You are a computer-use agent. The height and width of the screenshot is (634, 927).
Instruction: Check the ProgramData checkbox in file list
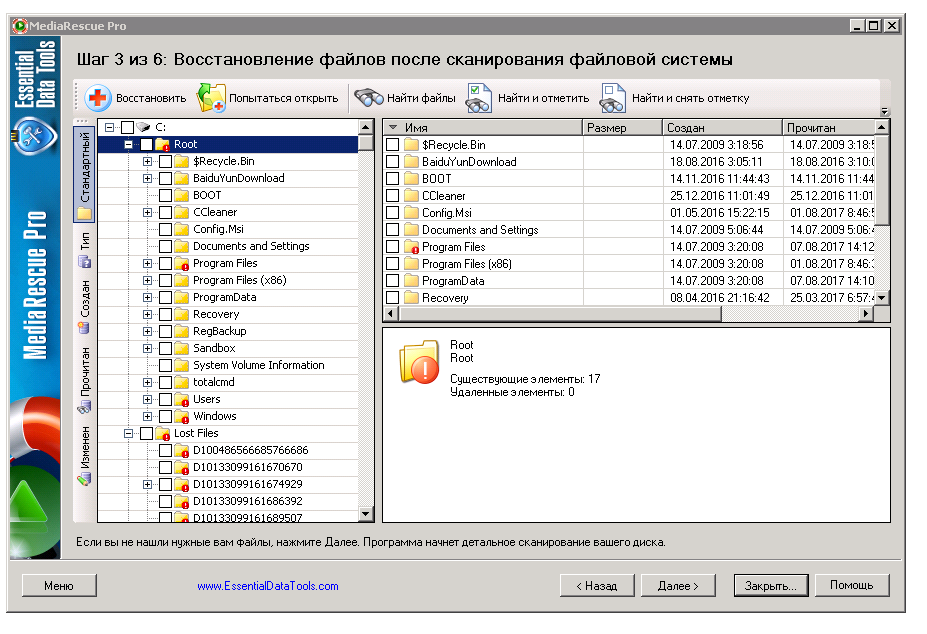coord(393,281)
